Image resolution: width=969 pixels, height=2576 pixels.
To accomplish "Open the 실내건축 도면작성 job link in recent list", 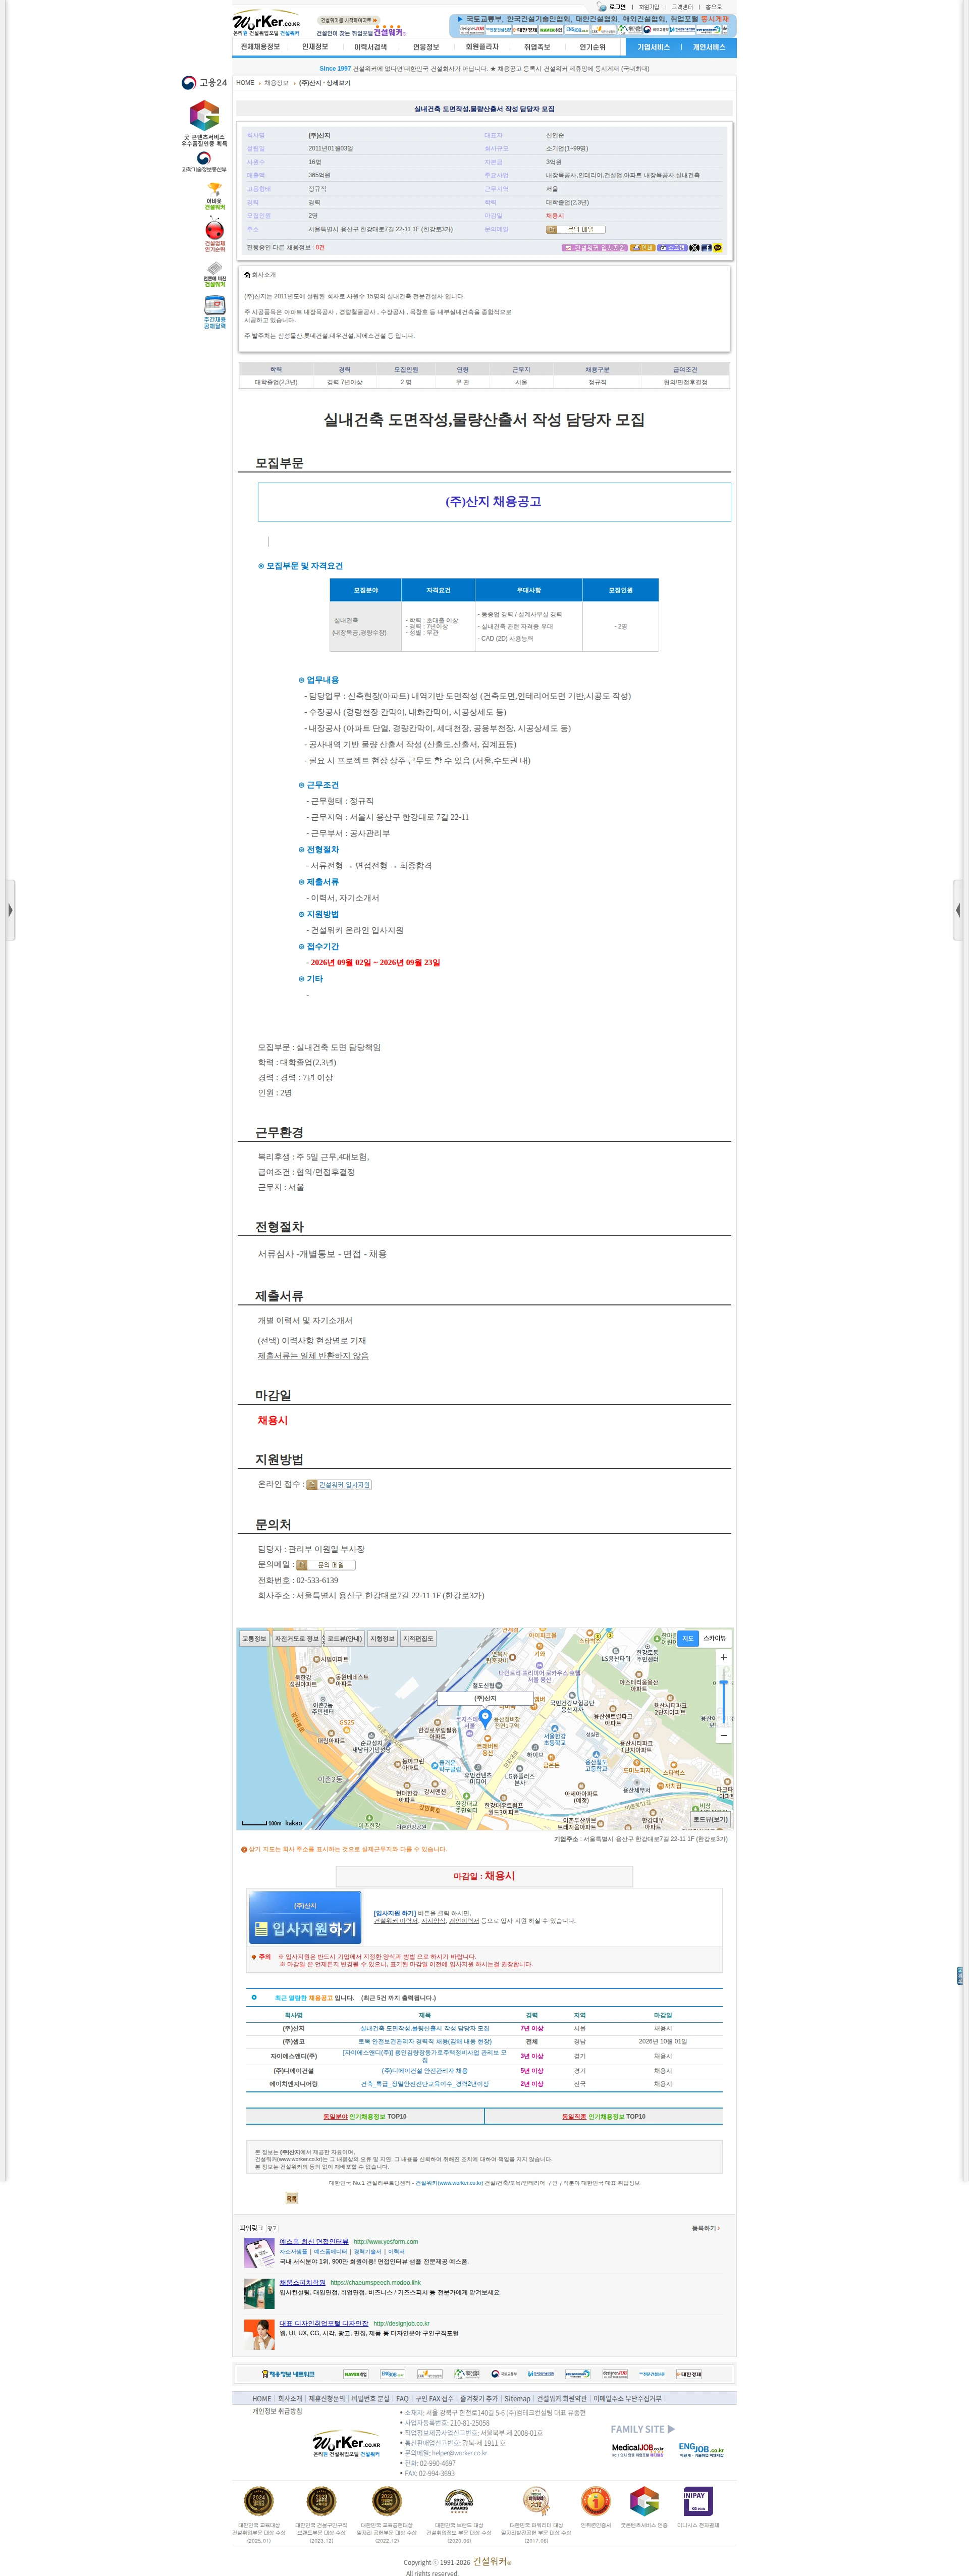I will (425, 2028).
